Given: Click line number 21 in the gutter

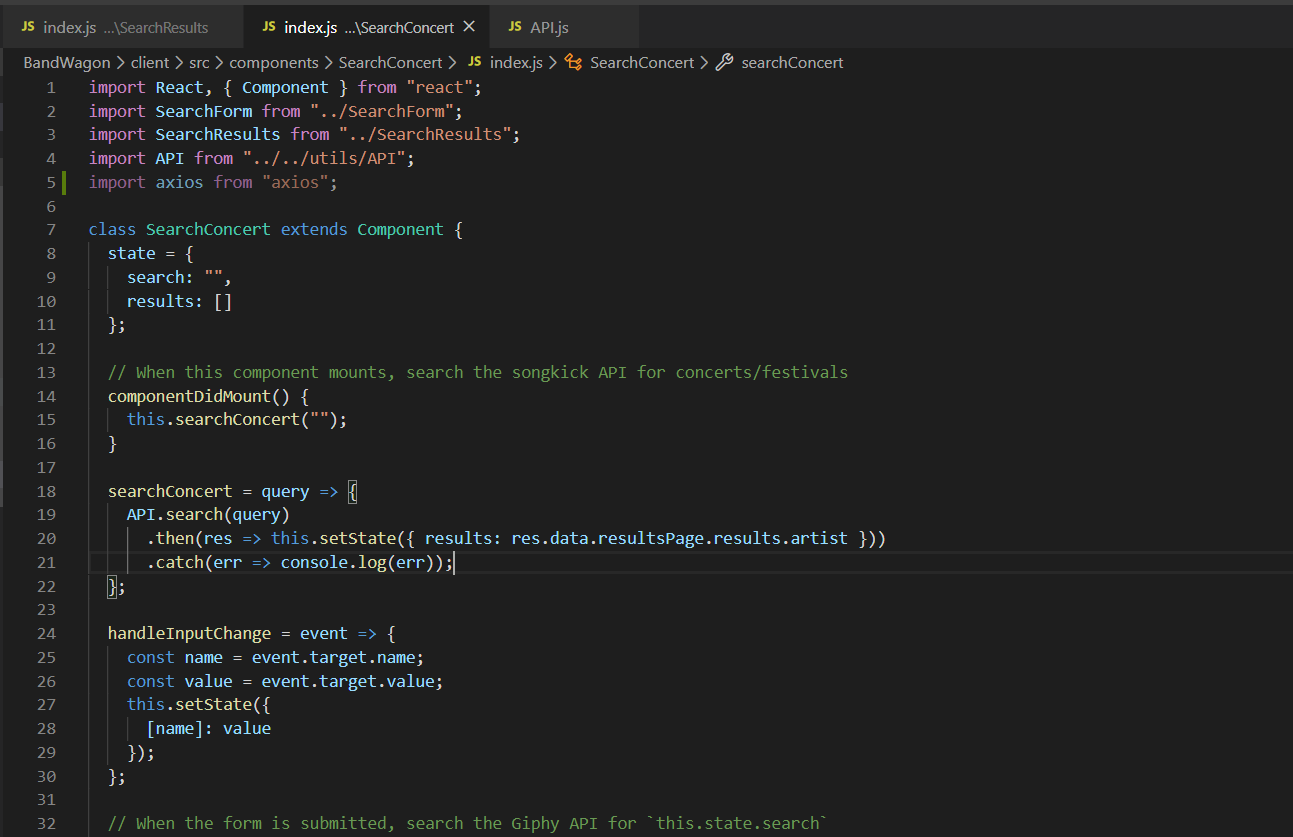Looking at the screenshot, I should [46, 562].
